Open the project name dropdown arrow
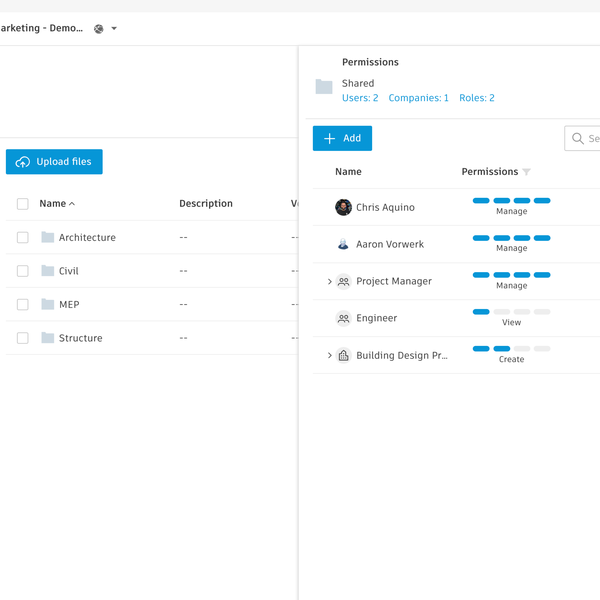Viewport: 600px width, 600px height. [114, 29]
